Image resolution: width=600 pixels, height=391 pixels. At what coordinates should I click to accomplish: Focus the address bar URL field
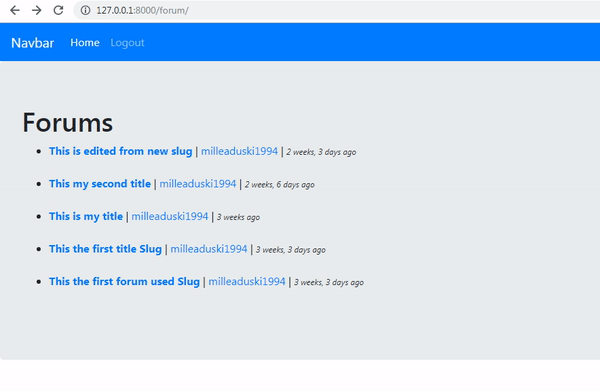pyautogui.click(x=337, y=10)
